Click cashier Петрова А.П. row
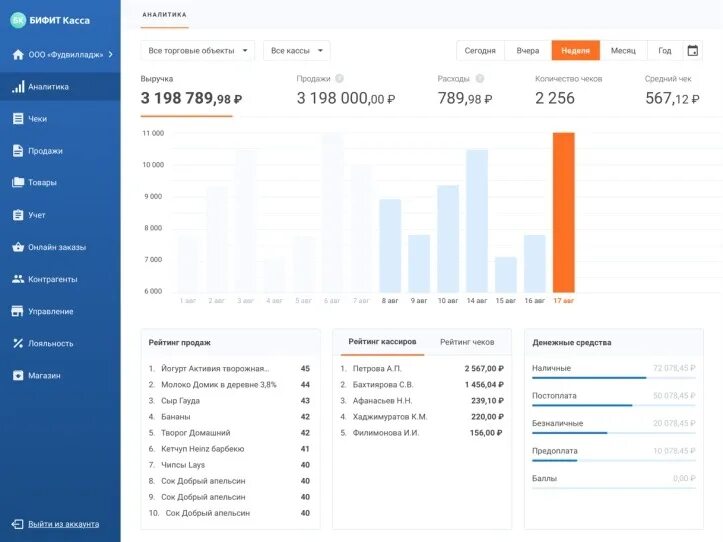This screenshot has height=542, width=723. point(422,369)
